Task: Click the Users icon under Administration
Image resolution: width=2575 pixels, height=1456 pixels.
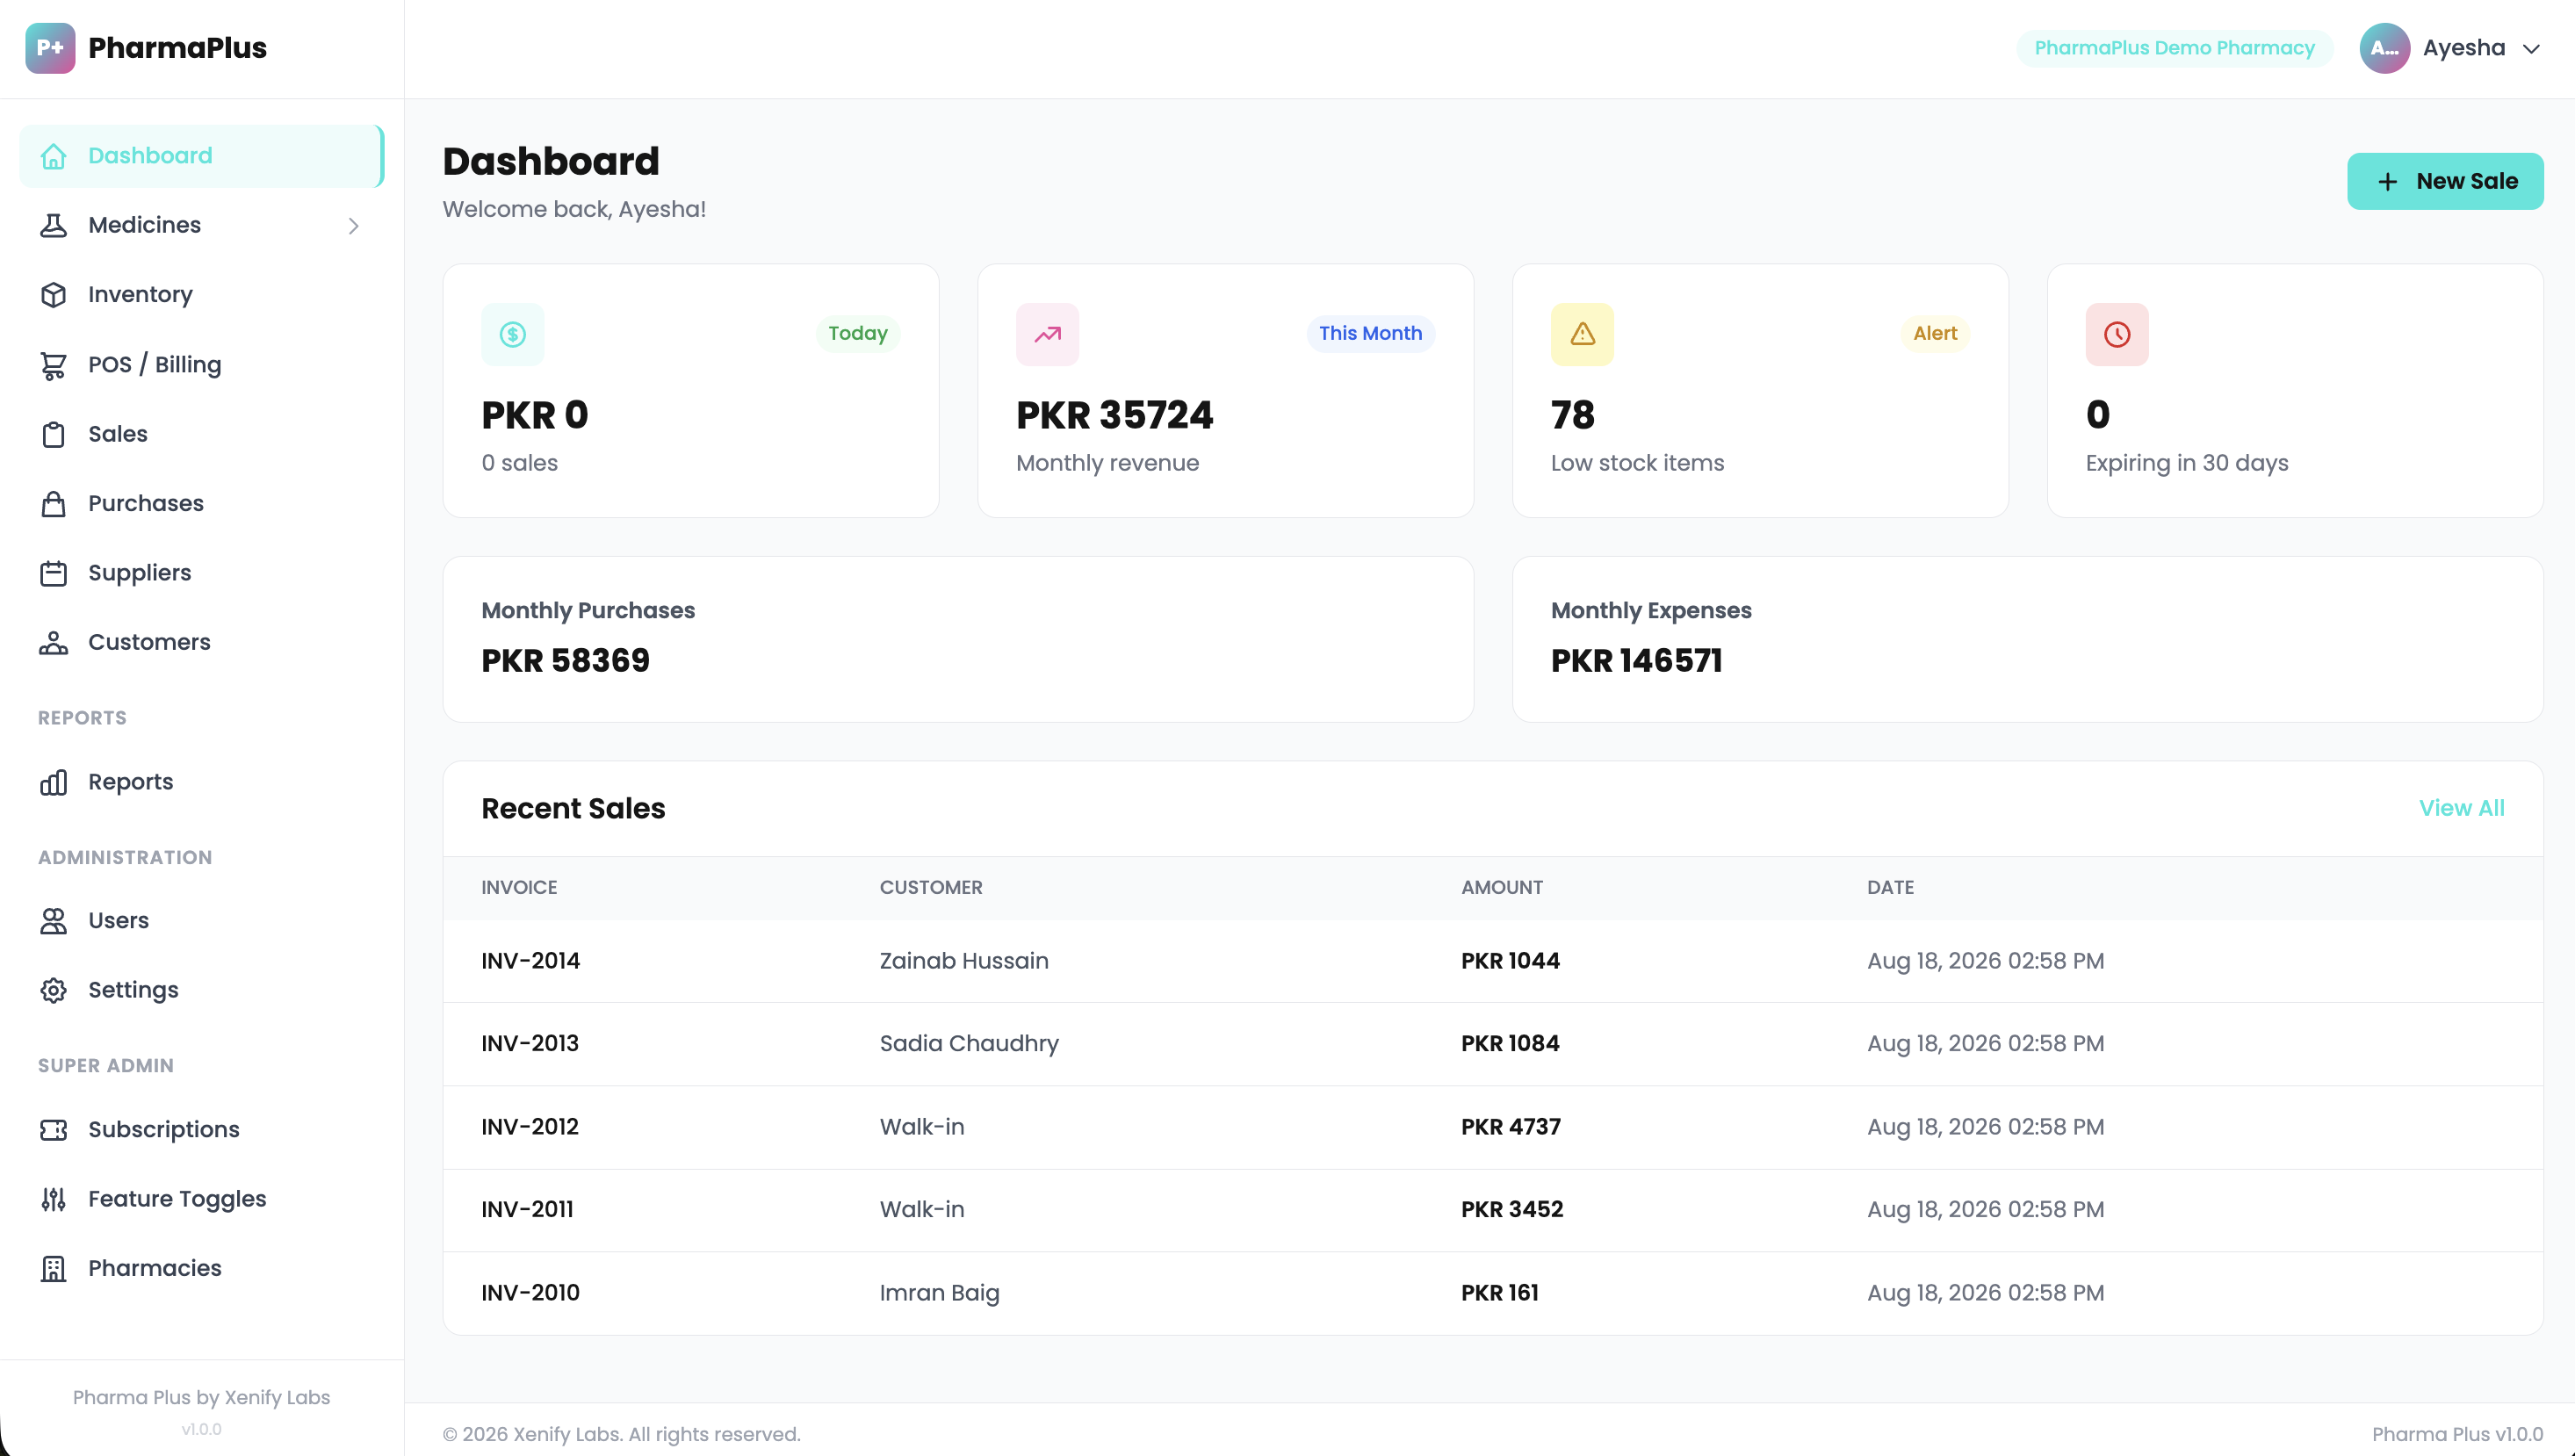Action: tap(53, 921)
